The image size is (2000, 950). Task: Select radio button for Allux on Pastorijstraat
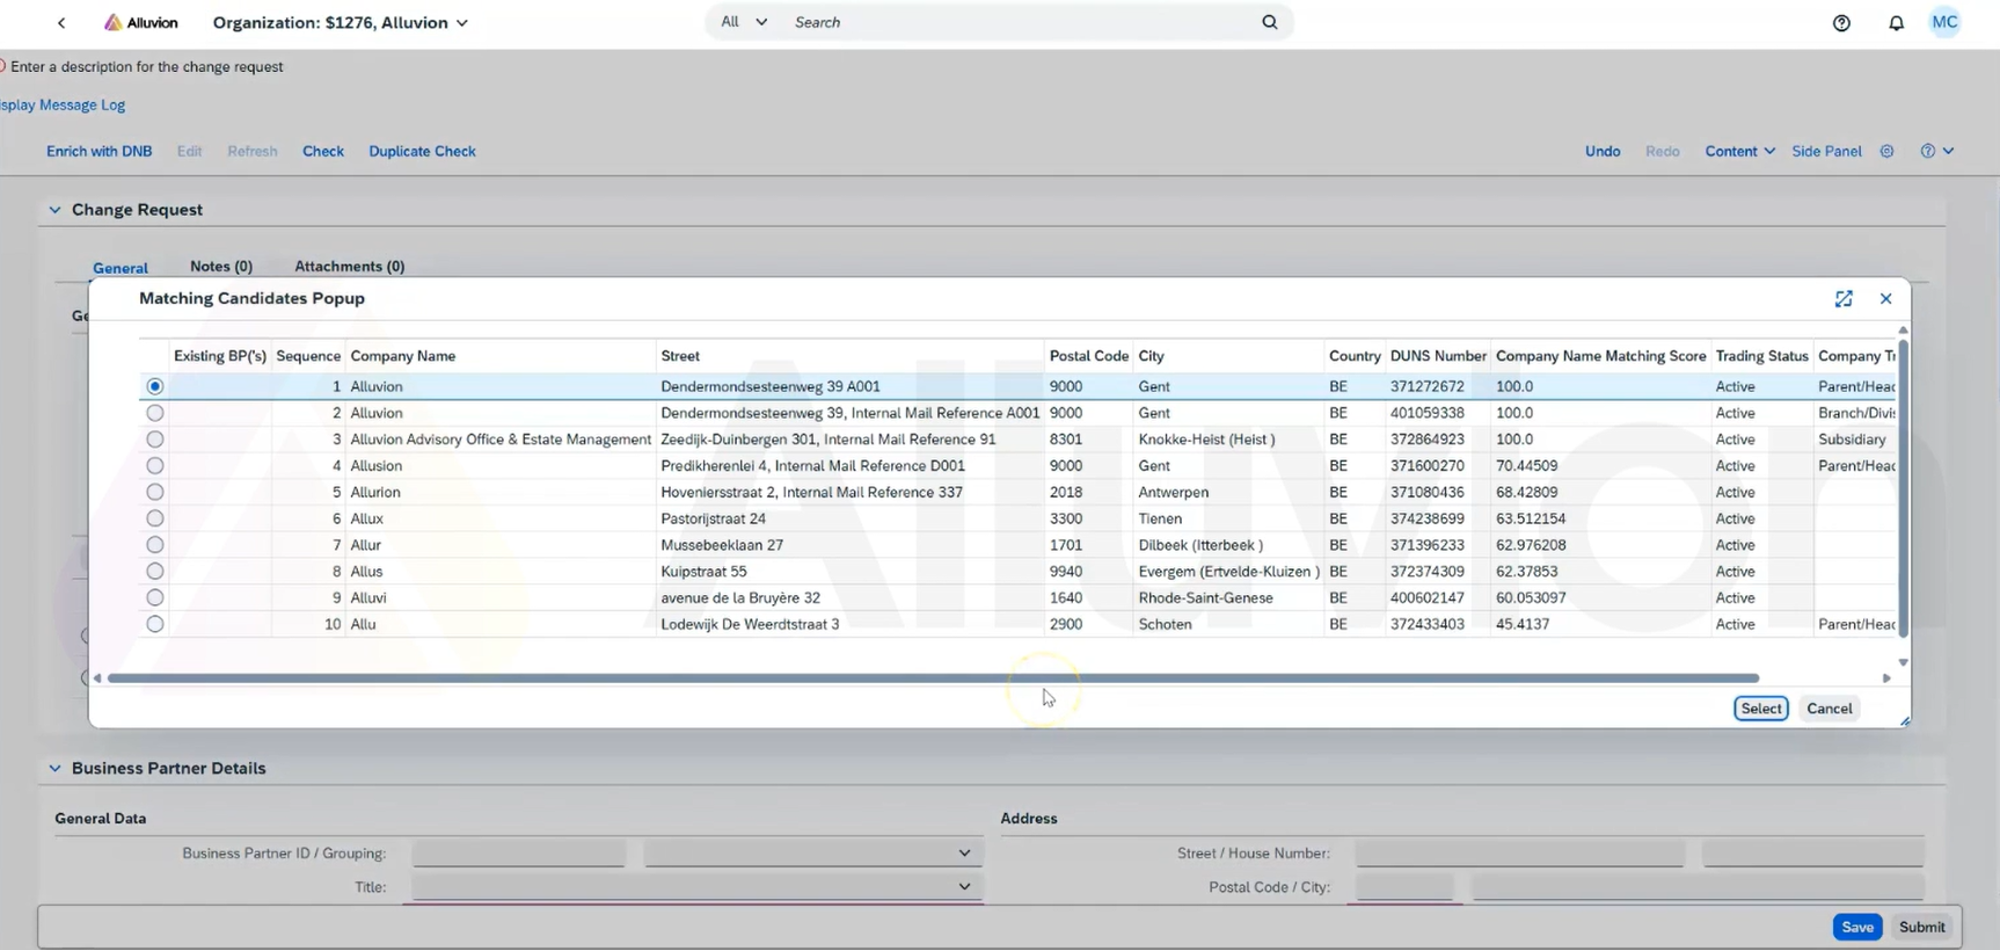pos(155,519)
